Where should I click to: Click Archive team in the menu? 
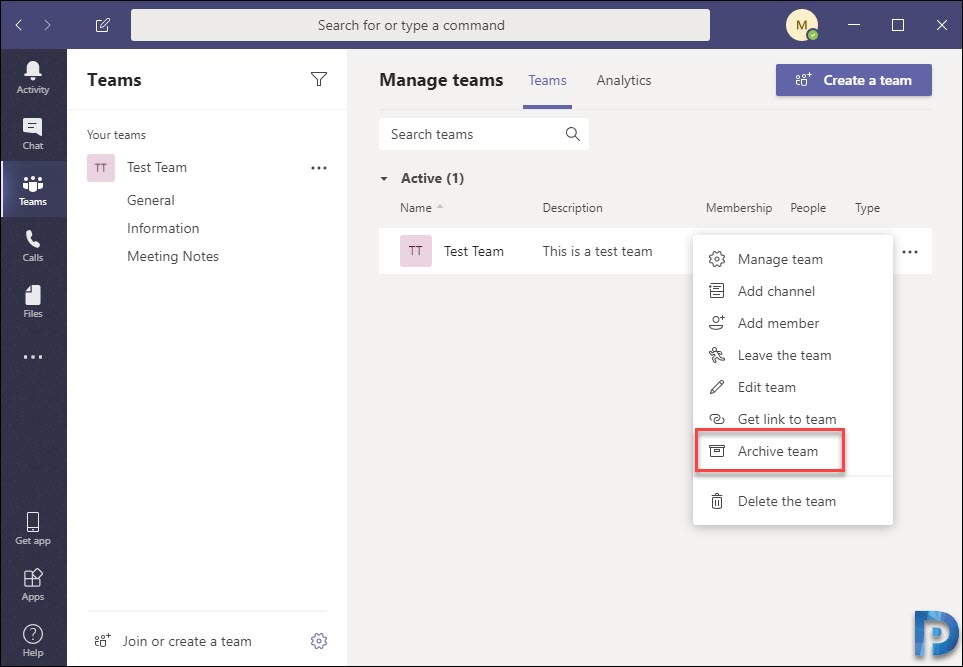click(x=792, y=451)
